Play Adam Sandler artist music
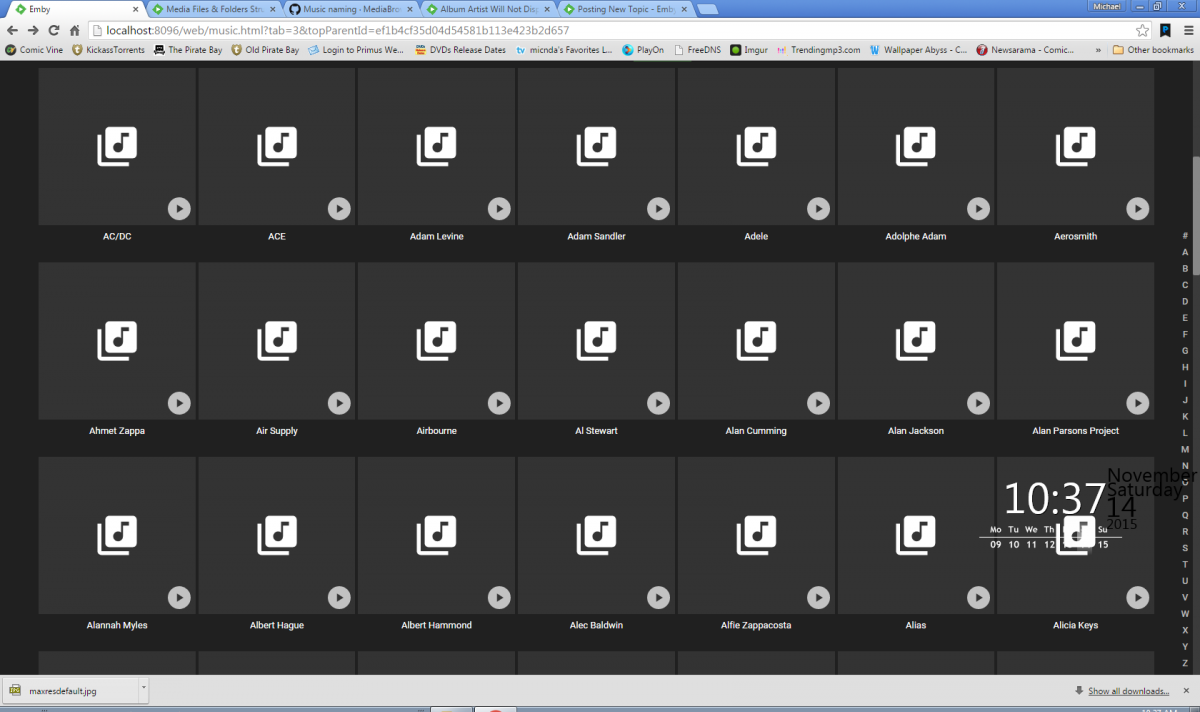Screen dimensions: 1200x712 [x=658, y=208]
